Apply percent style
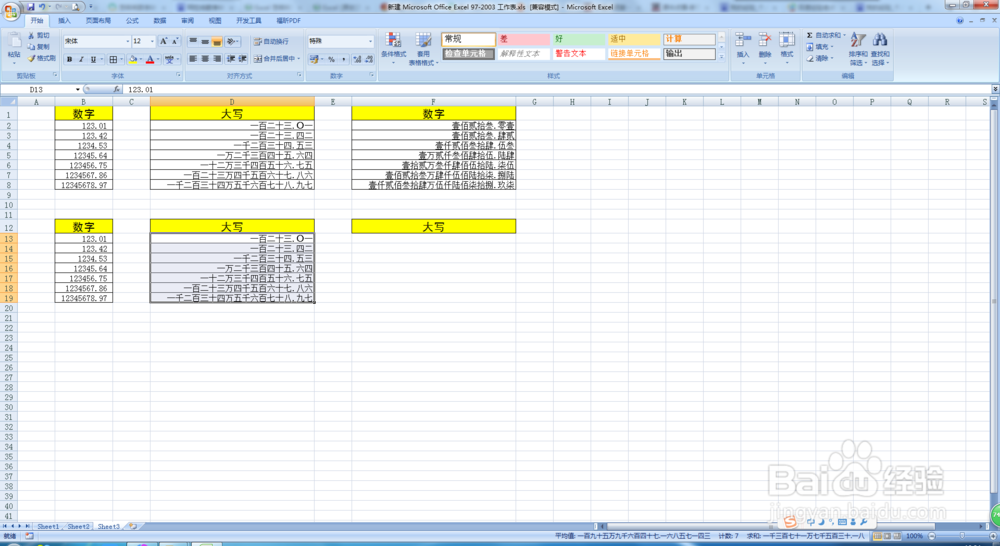 332,59
